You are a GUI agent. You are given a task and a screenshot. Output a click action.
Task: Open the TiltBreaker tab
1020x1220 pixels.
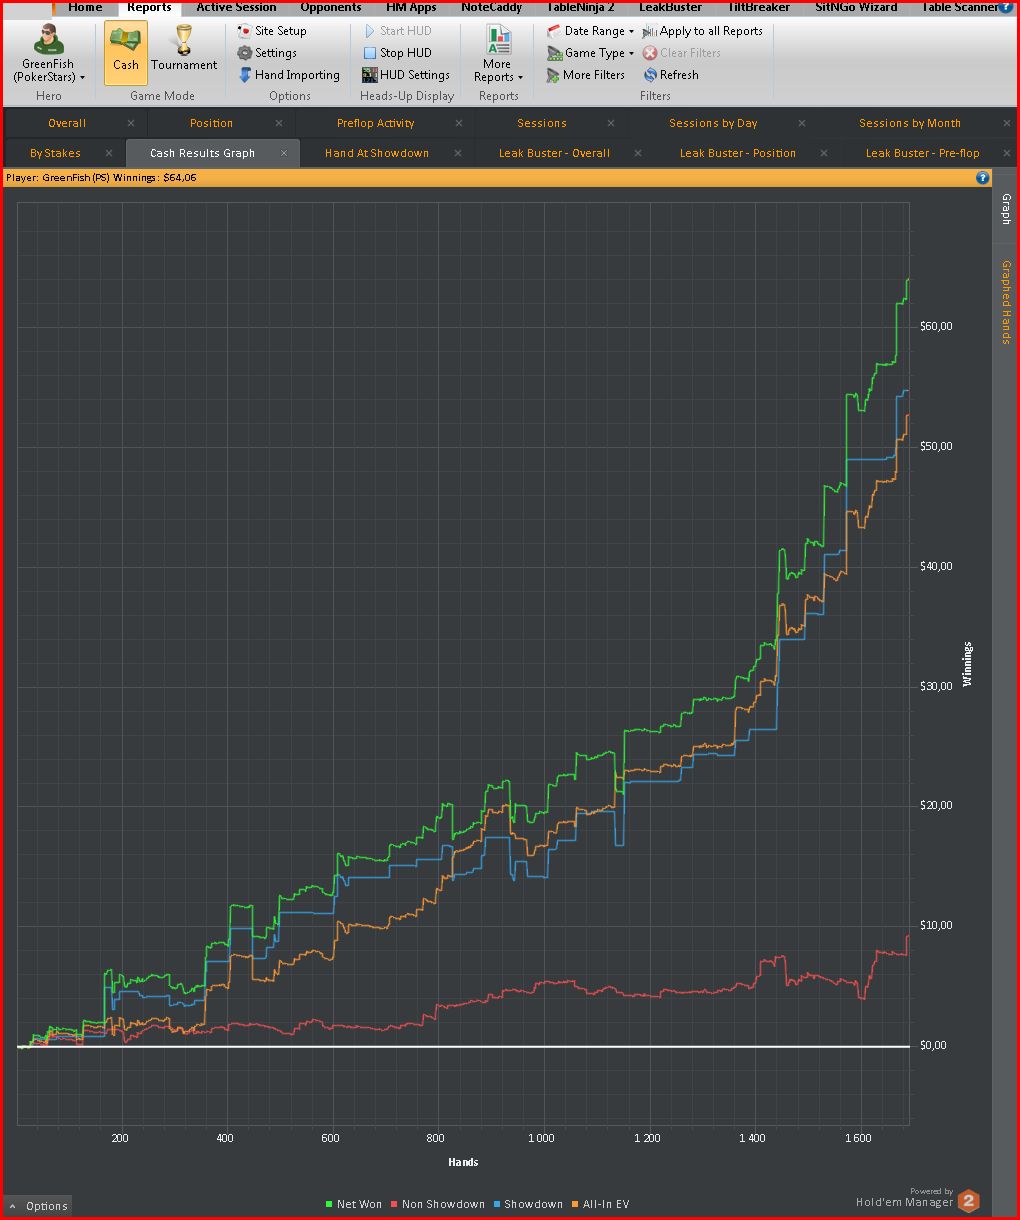(x=758, y=7)
